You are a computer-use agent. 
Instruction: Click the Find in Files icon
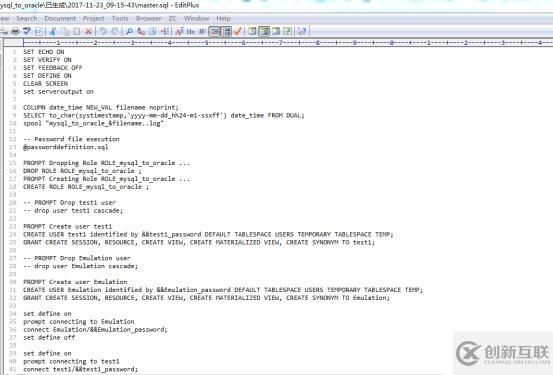[153, 31]
